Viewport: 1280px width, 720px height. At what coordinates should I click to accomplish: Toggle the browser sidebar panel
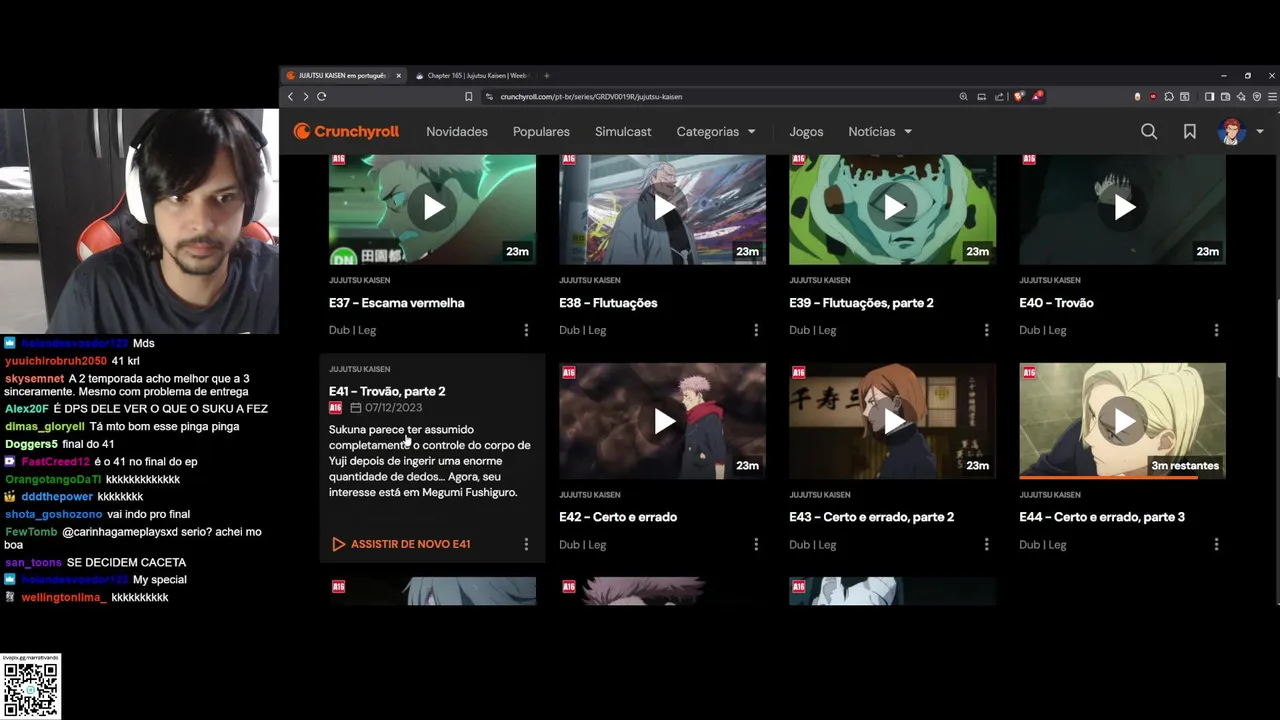coord(1209,96)
